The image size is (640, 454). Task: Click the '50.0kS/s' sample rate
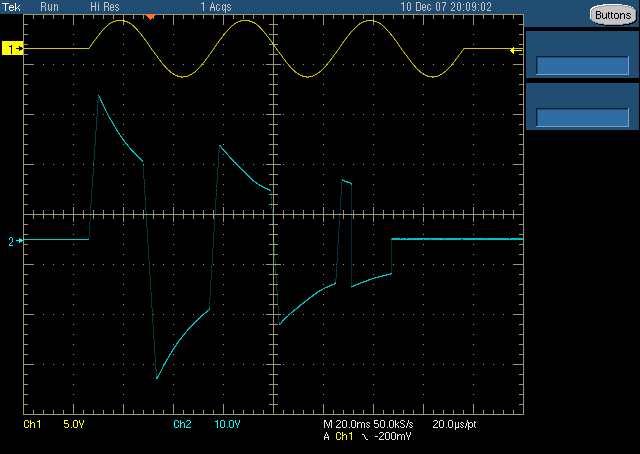(393, 424)
